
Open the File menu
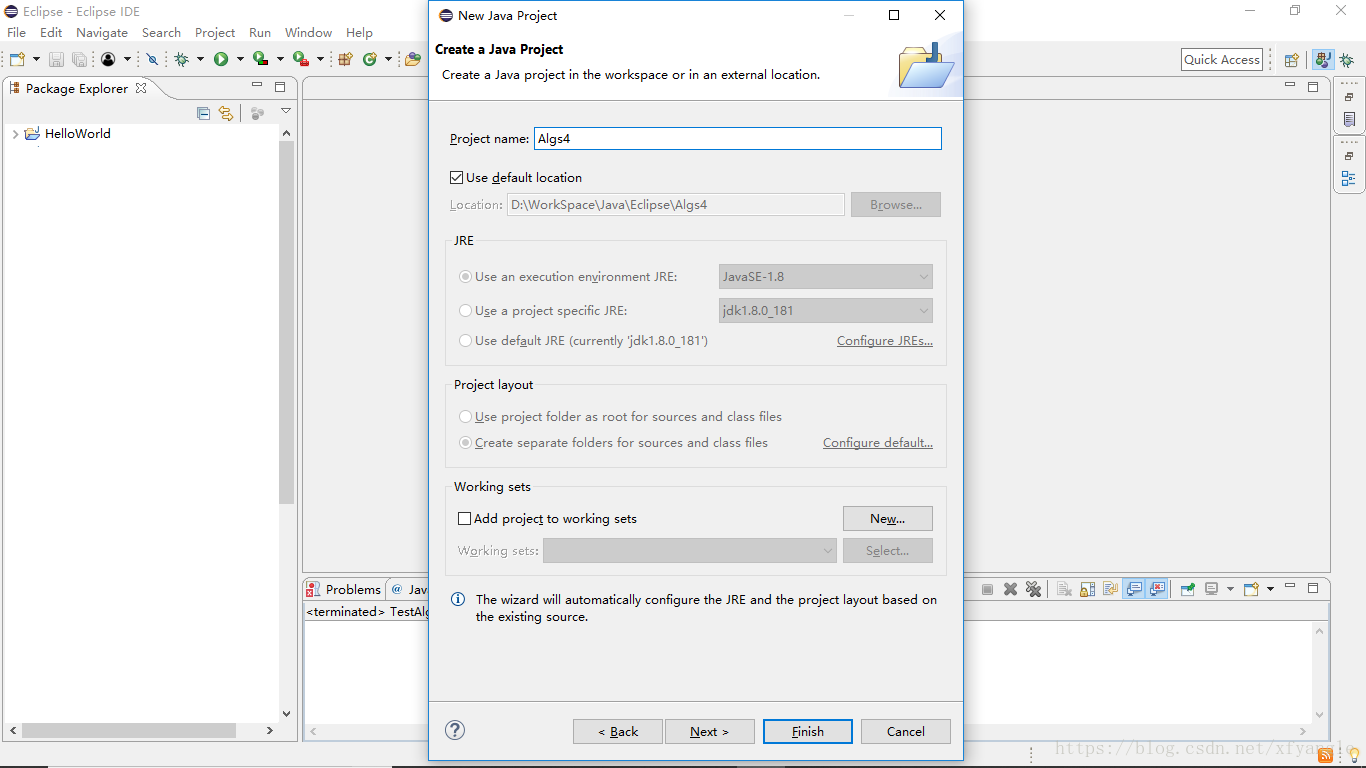(x=17, y=32)
